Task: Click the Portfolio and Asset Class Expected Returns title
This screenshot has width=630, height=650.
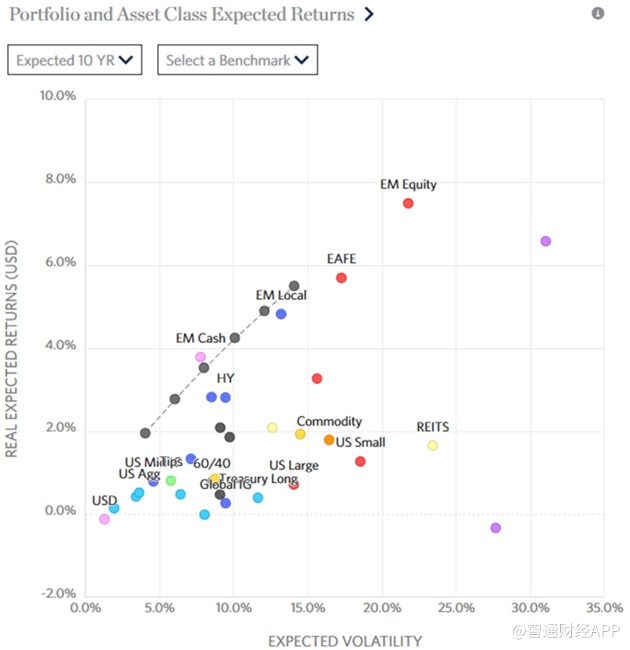Action: tap(181, 15)
